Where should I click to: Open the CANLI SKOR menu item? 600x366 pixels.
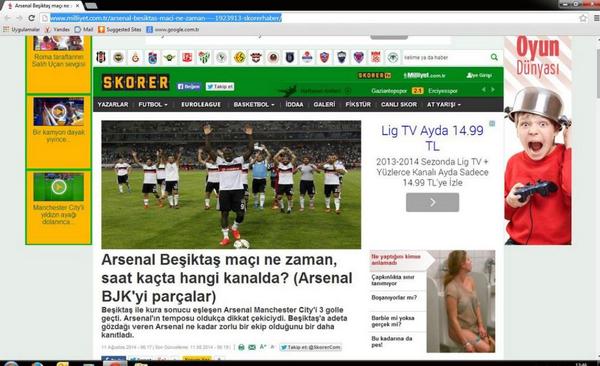399,105
